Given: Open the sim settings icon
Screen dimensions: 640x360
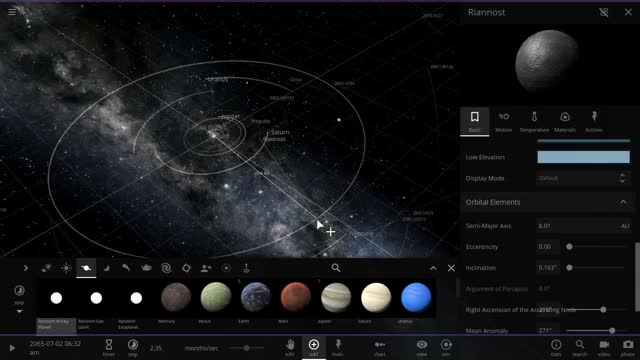Looking at the screenshot, I should [446, 347].
